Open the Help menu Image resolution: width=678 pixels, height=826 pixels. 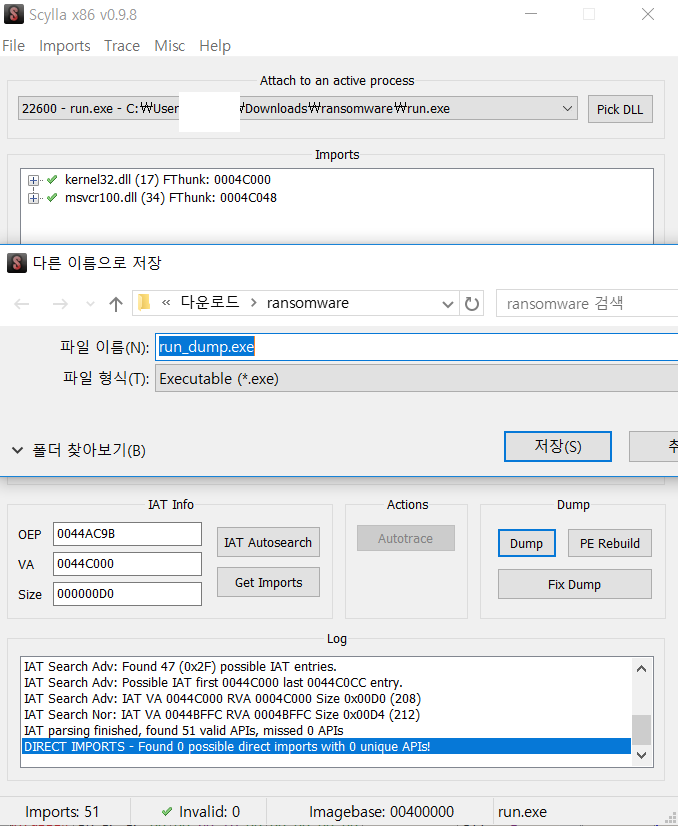click(x=215, y=46)
